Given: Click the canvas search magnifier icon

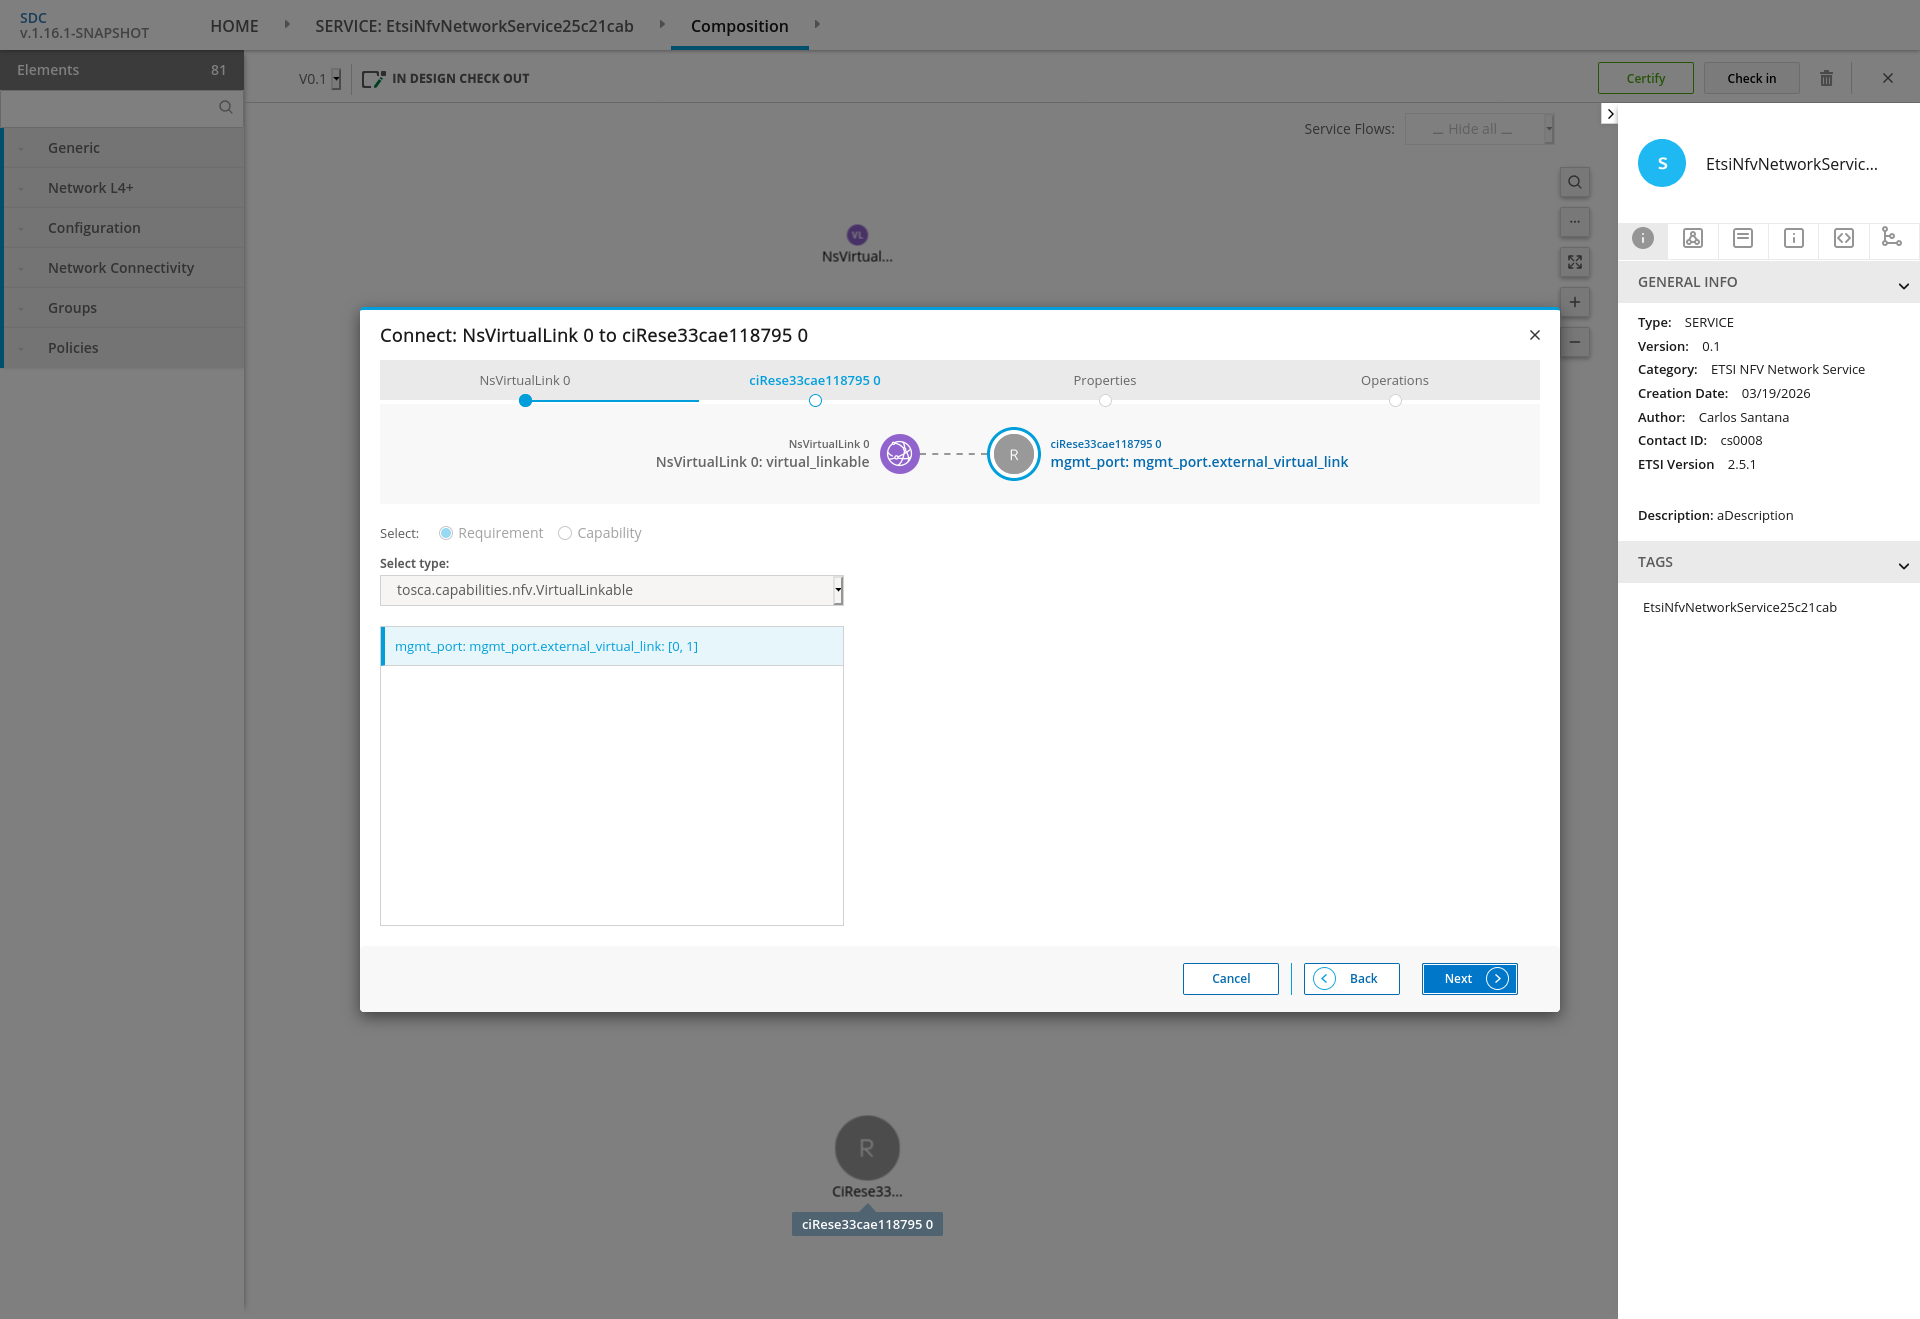Looking at the screenshot, I should coord(1575,182).
